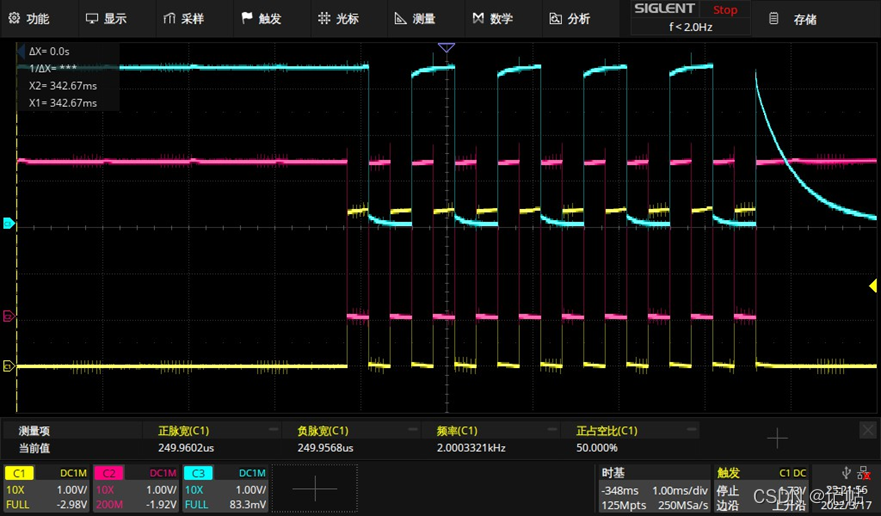This screenshot has width=881, height=516.
Task: Click the pink C2 ground level marker
Action: tap(8, 316)
